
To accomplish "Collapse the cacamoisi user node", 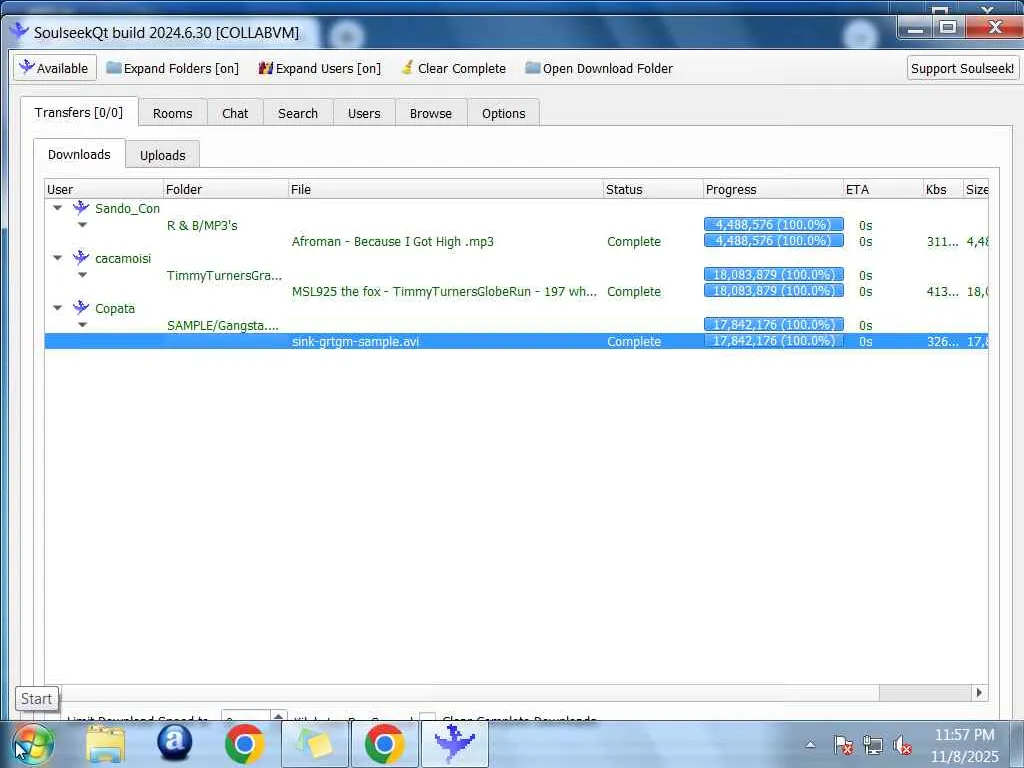I will pos(57,258).
